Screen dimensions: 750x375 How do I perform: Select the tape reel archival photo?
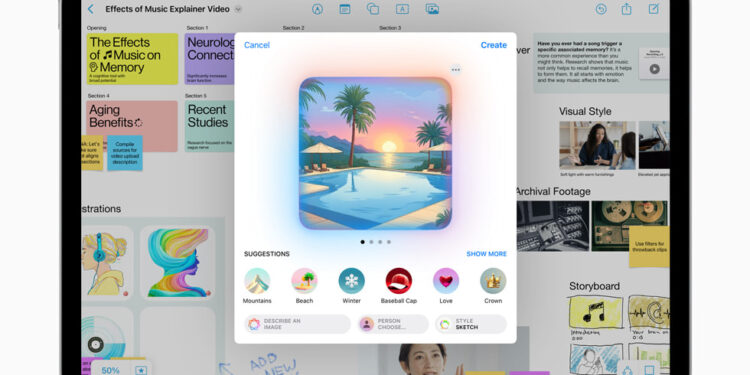(629, 226)
